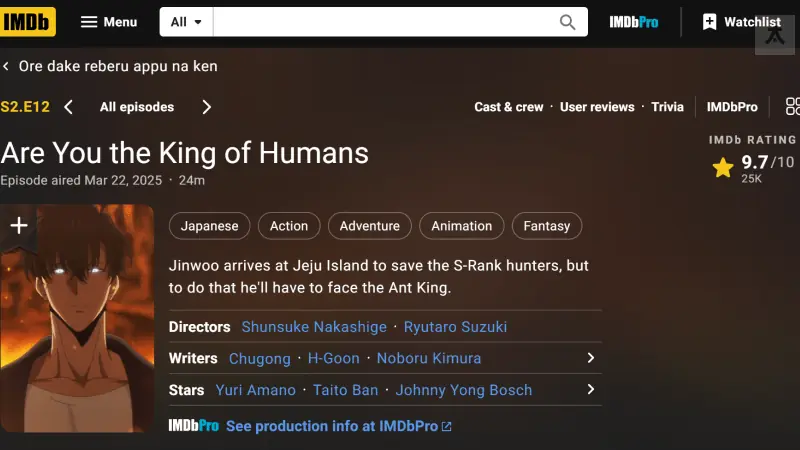The height and width of the screenshot is (450, 800).
Task: Open Cast & crew page
Action: 509,107
